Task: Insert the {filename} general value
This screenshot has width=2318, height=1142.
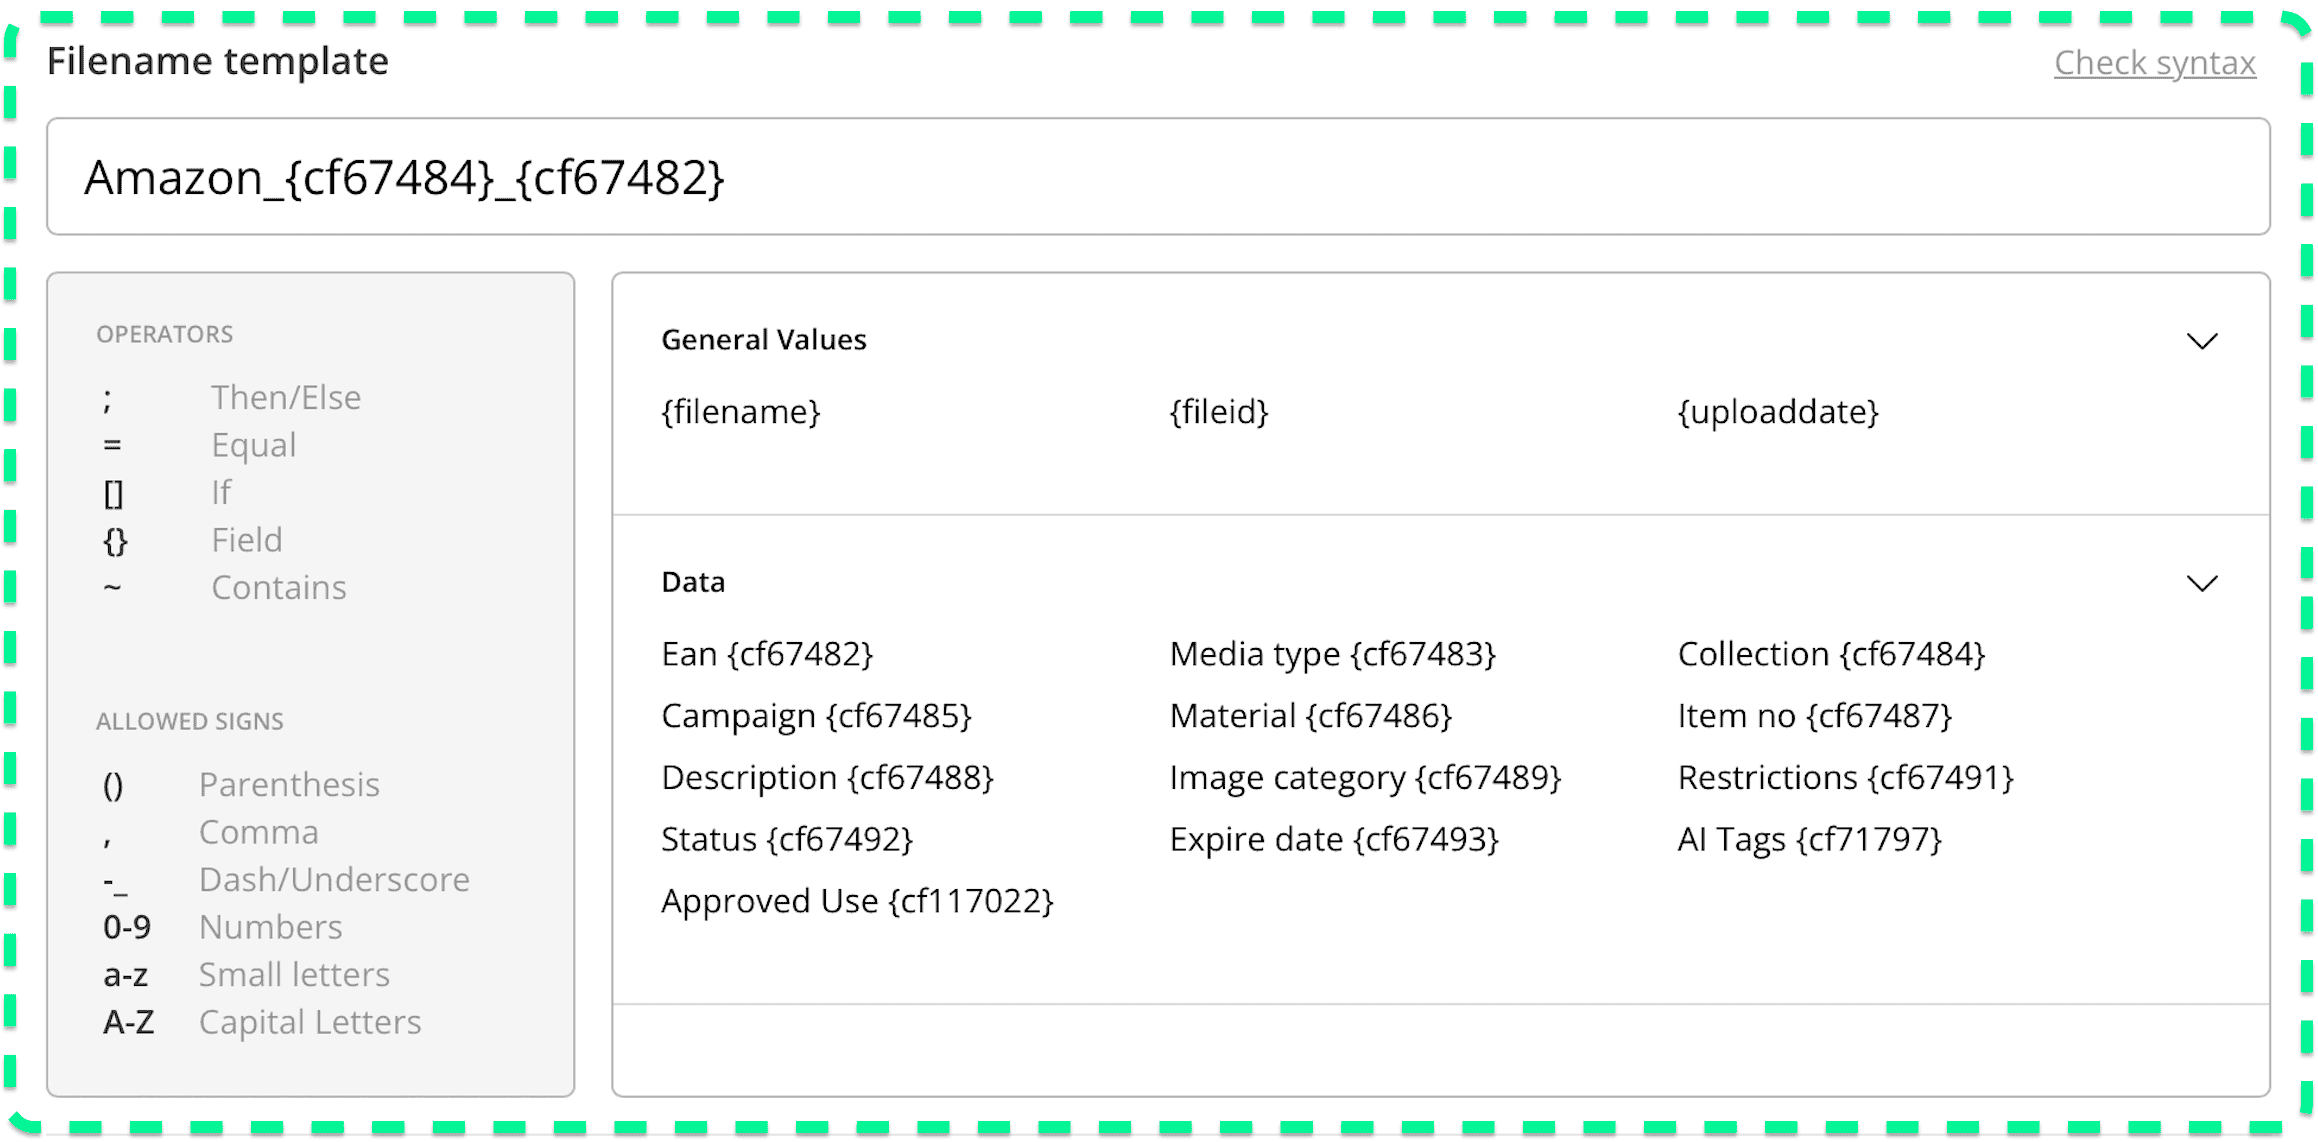Action: (x=740, y=412)
